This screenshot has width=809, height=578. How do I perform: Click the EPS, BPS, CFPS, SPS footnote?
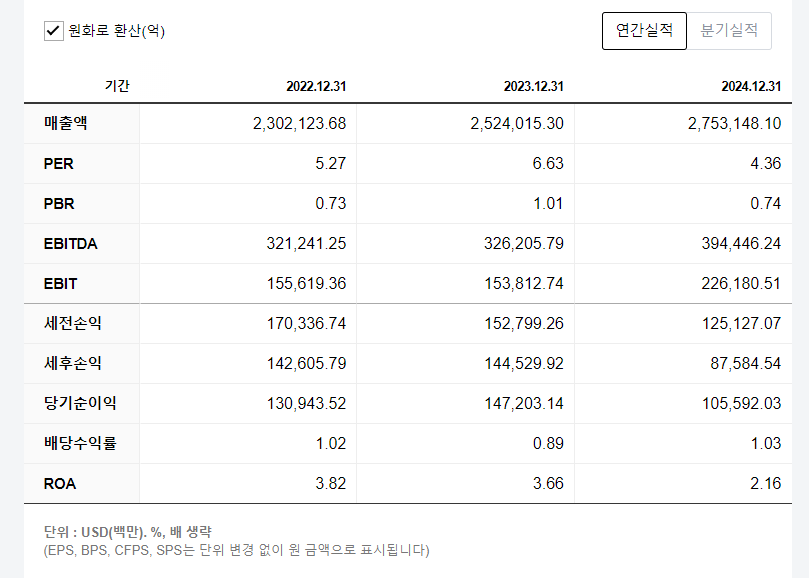click(236, 550)
